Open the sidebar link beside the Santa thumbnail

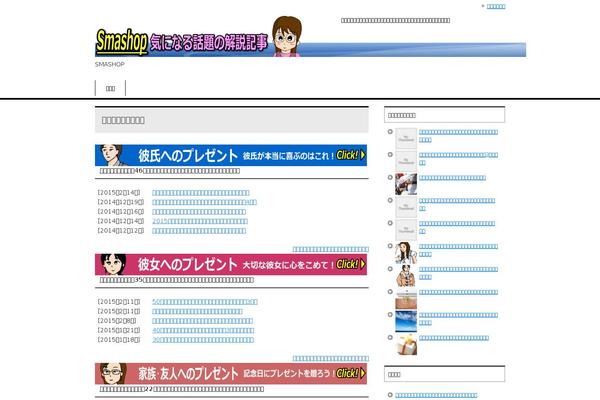tap(452, 178)
